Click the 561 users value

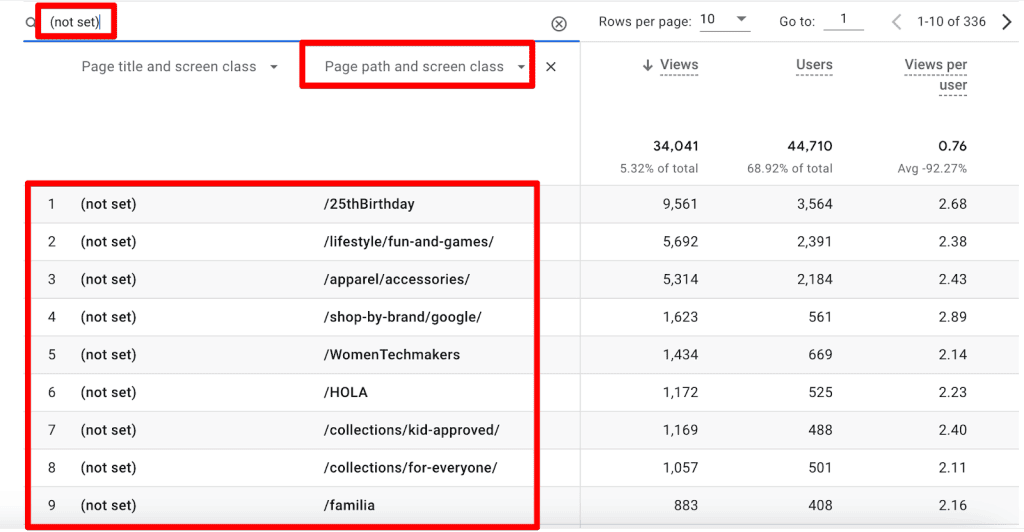pos(820,317)
